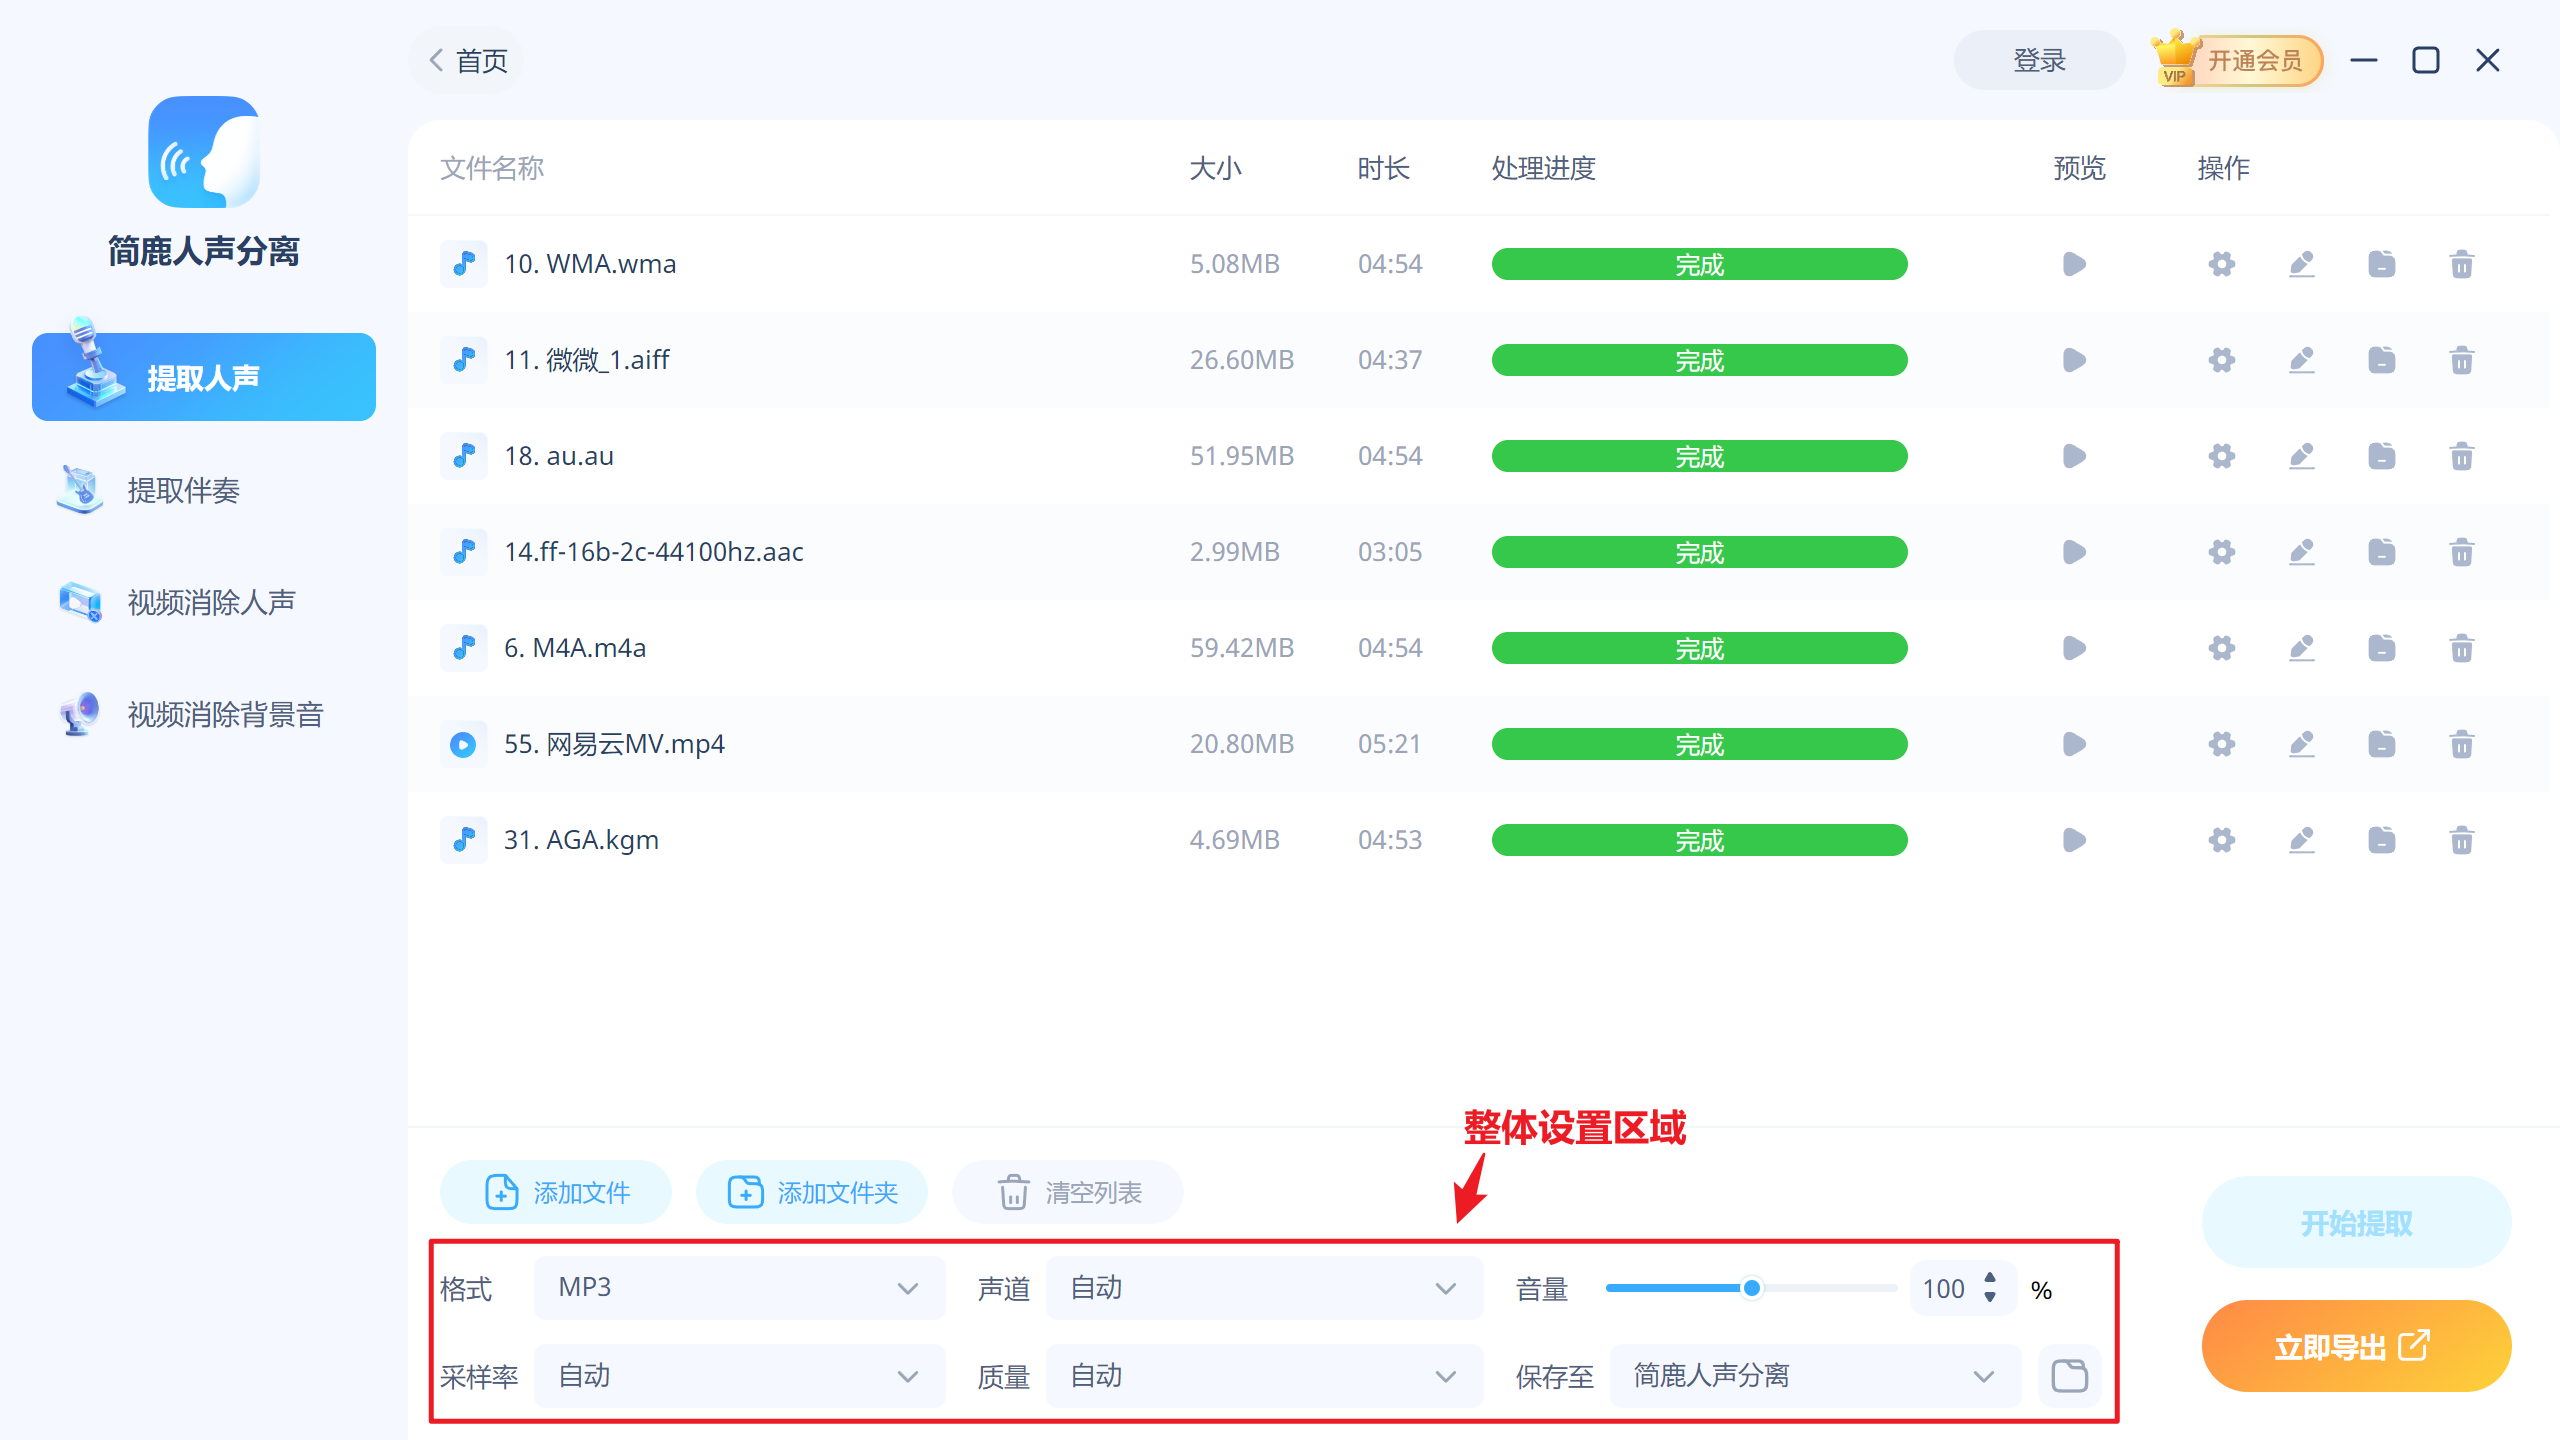Click 清空列表 to clear the list
This screenshot has width=2560, height=1440.
pos(1066,1192)
